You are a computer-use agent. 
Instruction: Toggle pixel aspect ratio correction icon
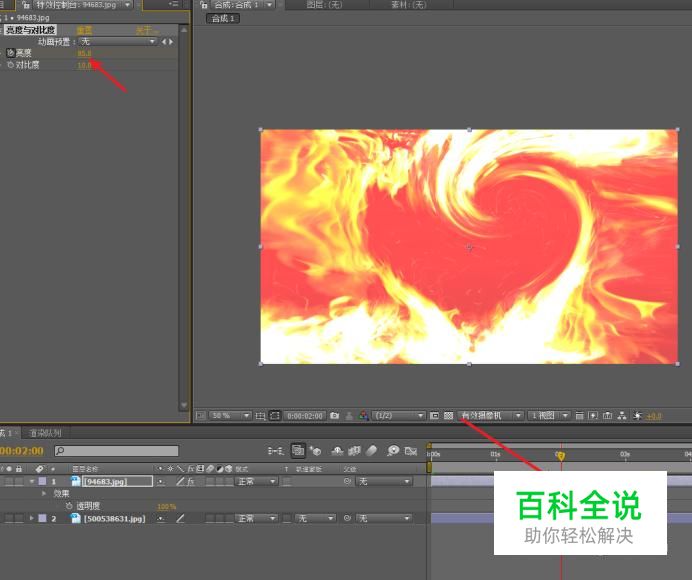579,415
